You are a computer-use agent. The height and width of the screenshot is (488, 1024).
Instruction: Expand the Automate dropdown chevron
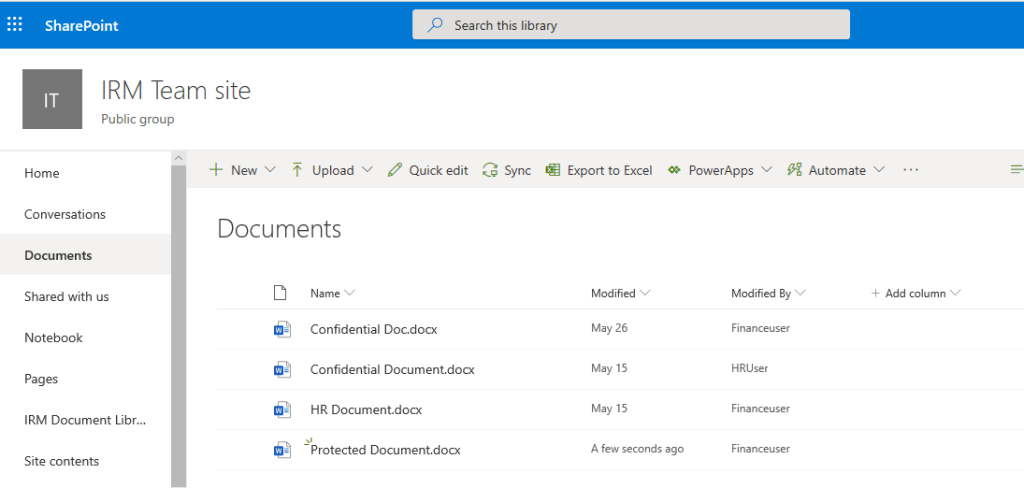[x=879, y=170]
